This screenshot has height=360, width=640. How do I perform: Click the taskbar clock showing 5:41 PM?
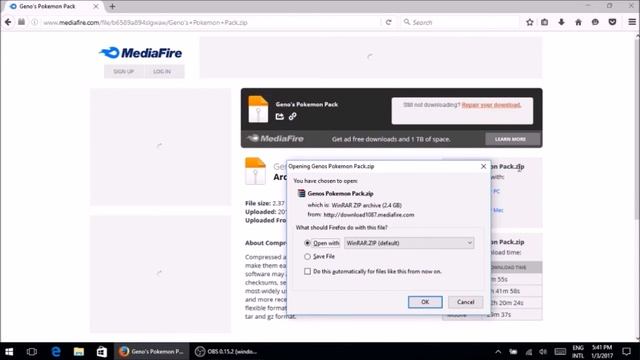point(602,351)
